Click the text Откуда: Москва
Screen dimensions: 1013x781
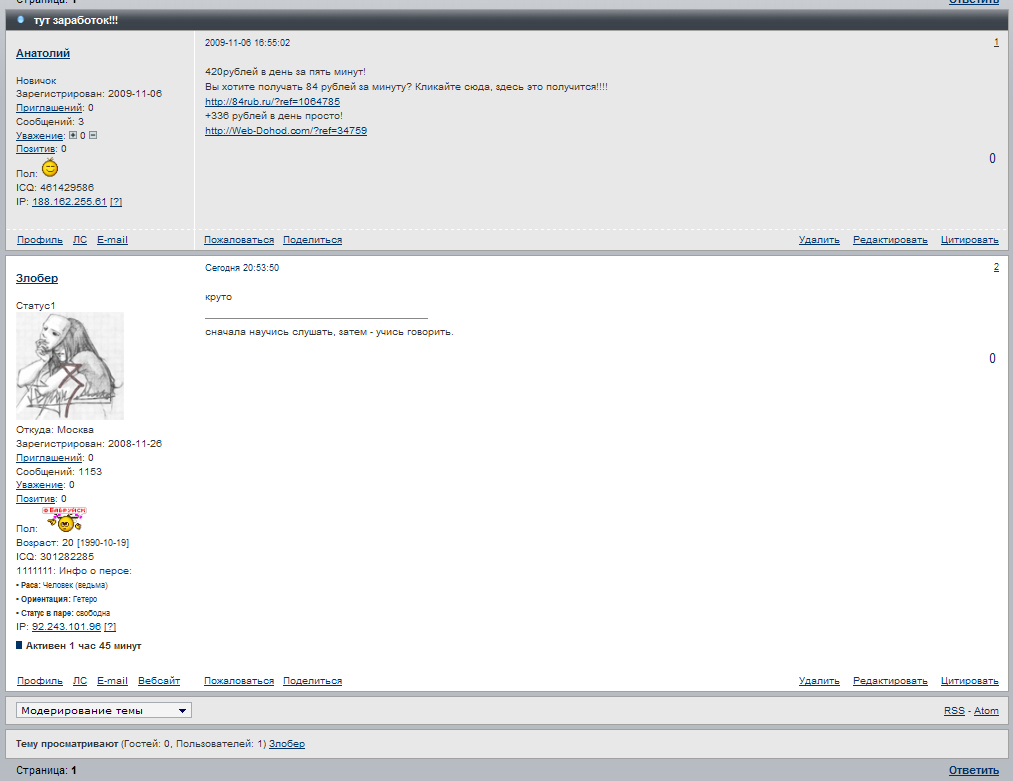click(55, 430)
